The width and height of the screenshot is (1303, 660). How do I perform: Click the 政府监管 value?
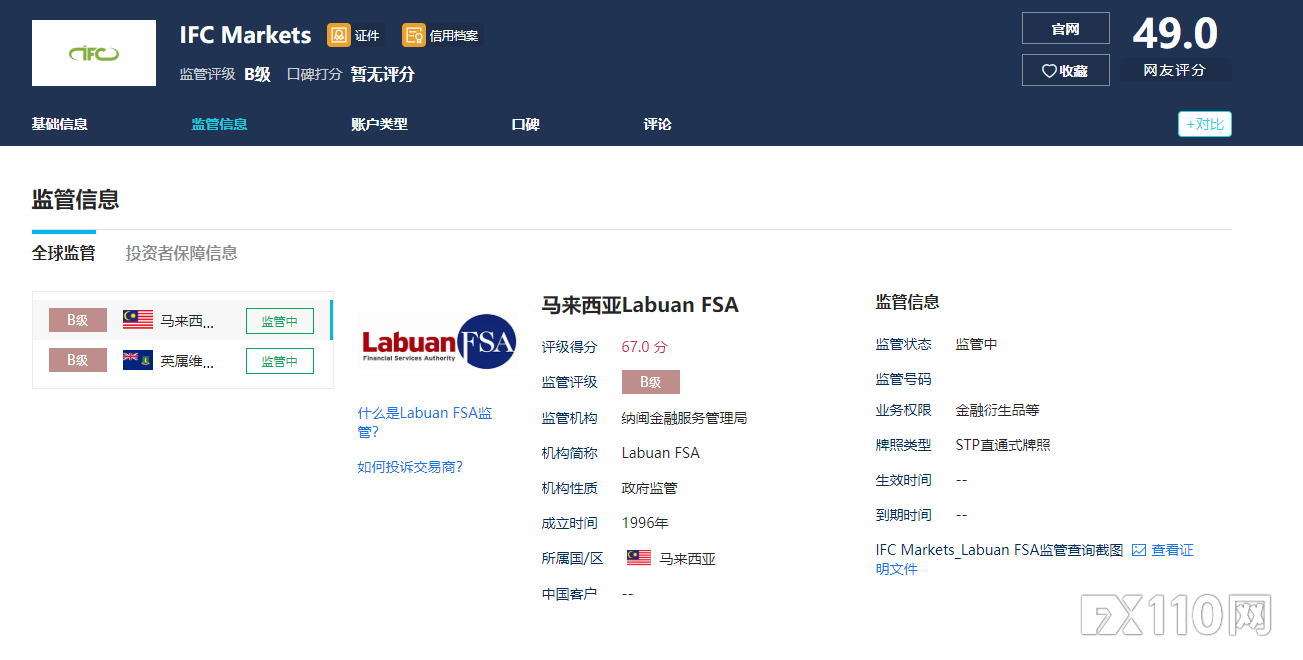[649, 488]
